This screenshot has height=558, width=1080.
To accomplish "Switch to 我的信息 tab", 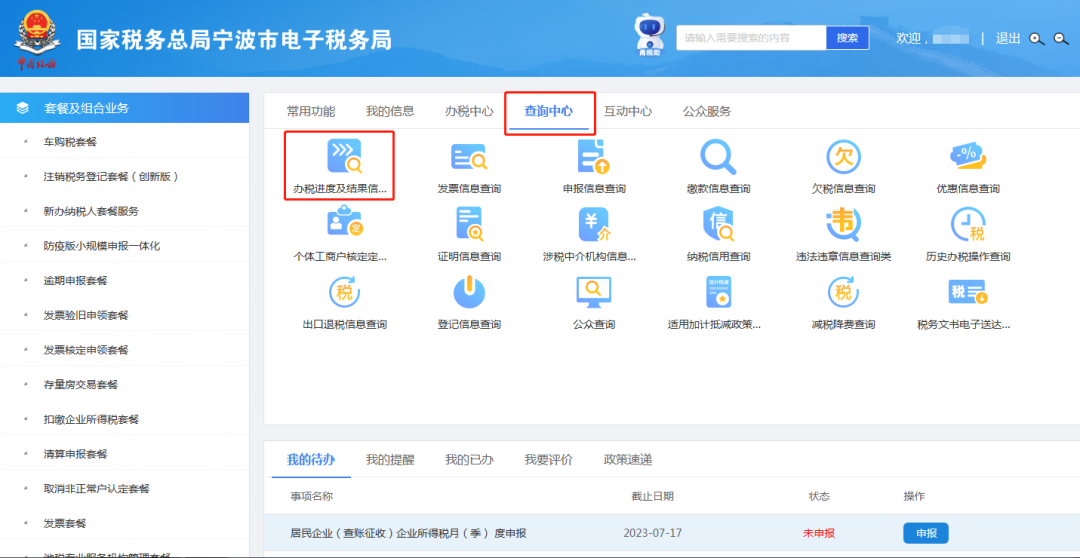I will 390,111.
